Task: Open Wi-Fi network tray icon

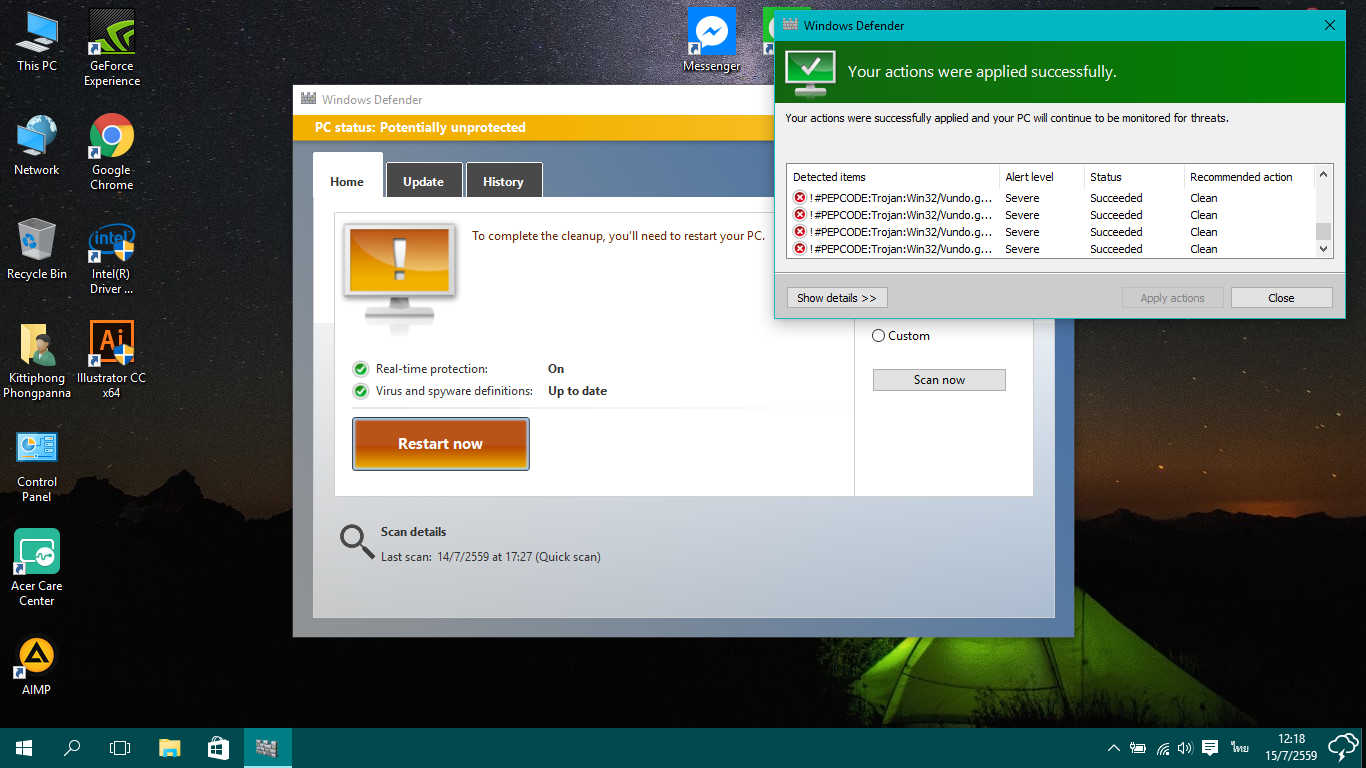Action: [1163, 748]
